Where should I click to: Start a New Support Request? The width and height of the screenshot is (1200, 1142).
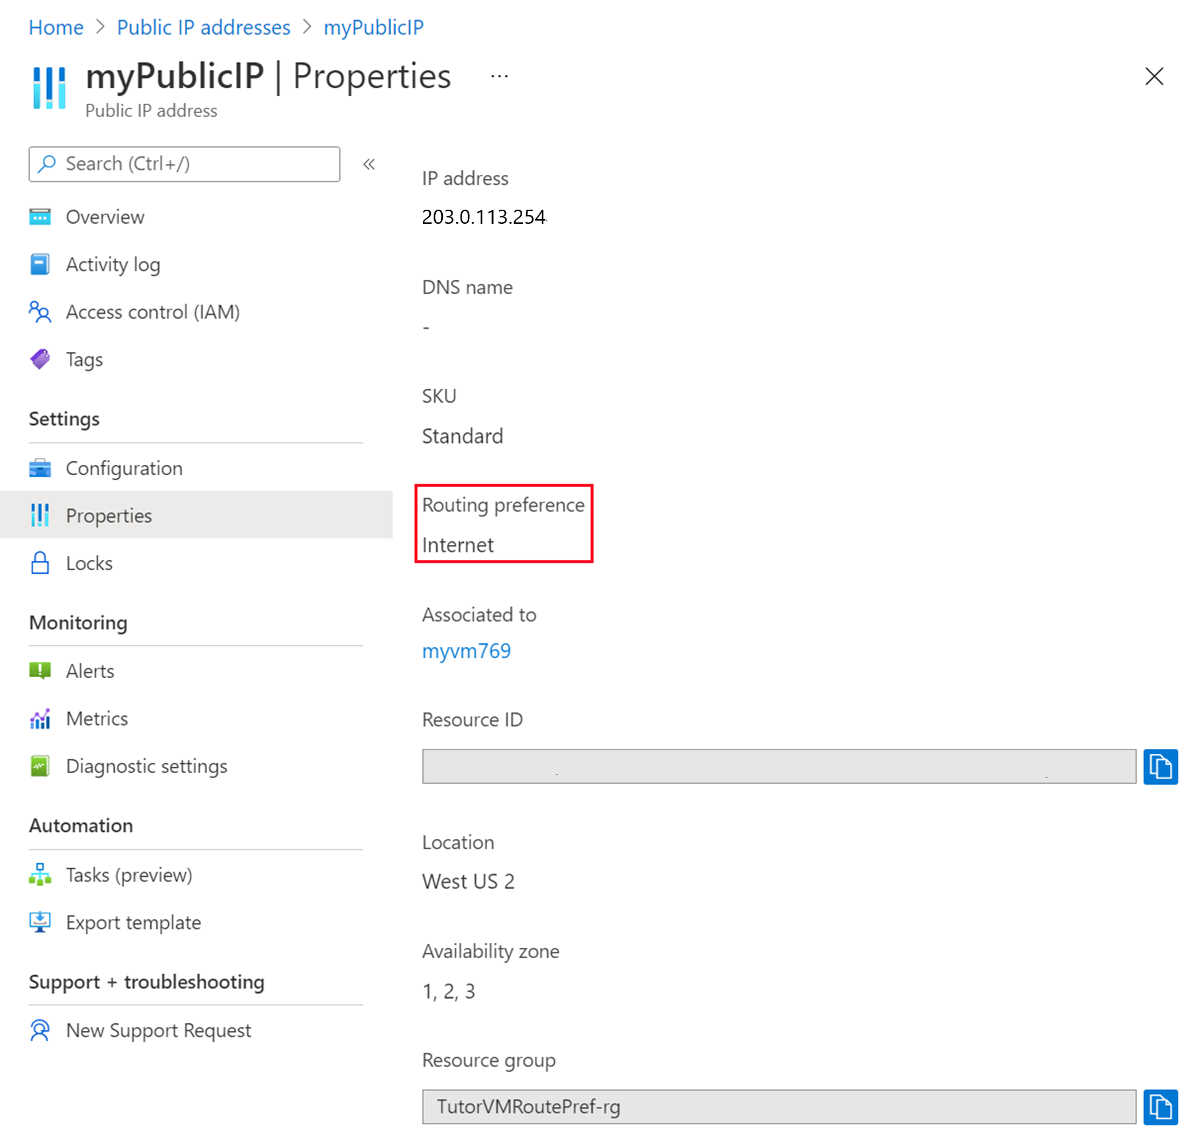pos(158,1030)
